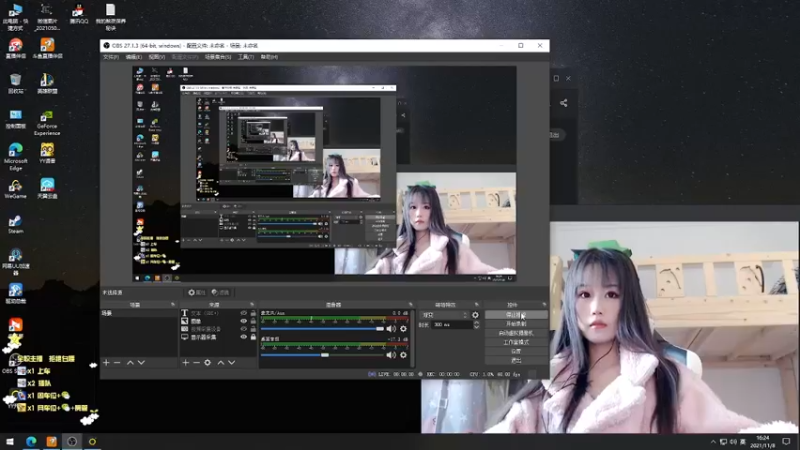Viewport: 800px width, 450px height.
Task: Toggle lock on 显示器采集 source
Action: point(253,337)
